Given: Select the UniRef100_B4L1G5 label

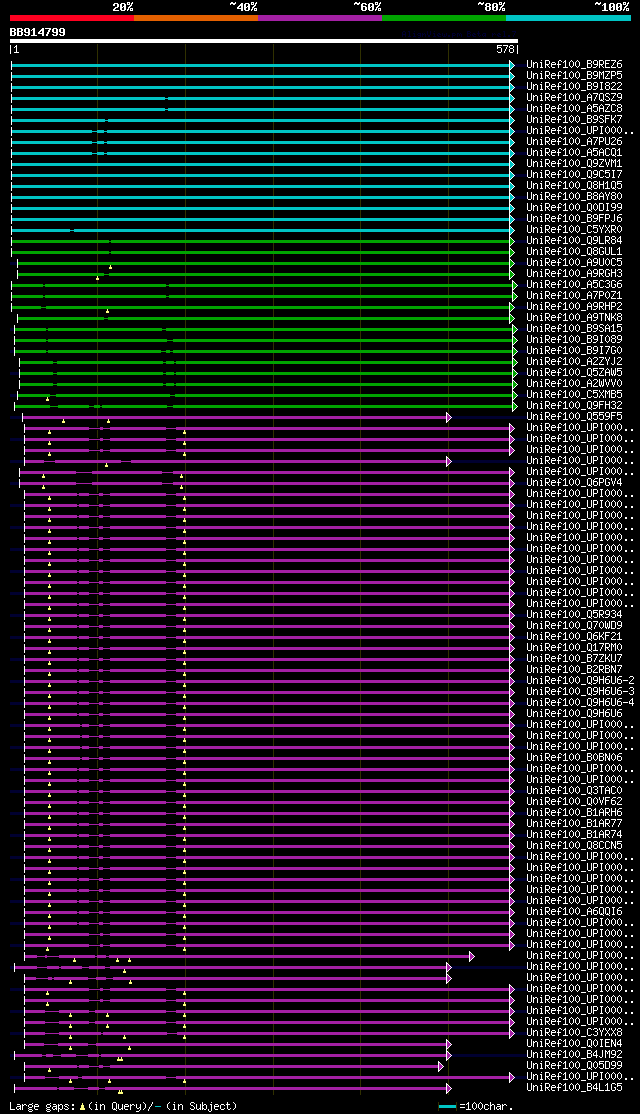Looking at the screenshot, I should tap(575, 1088).
